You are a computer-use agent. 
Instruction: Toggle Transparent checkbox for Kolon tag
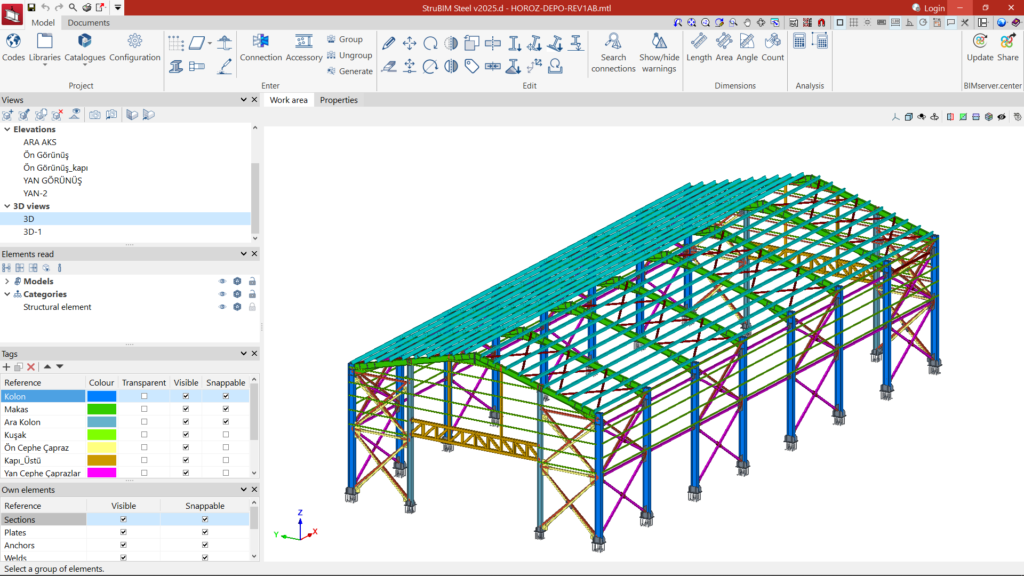[144, 396]
